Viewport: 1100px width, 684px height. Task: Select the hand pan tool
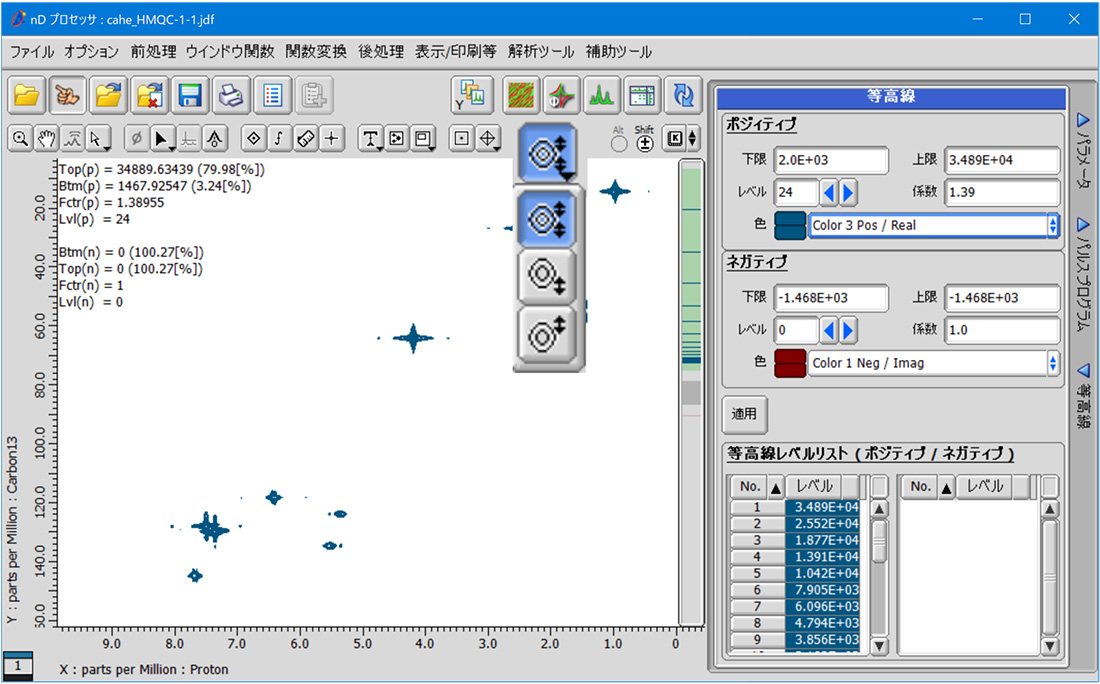click(x=45, y=139)
